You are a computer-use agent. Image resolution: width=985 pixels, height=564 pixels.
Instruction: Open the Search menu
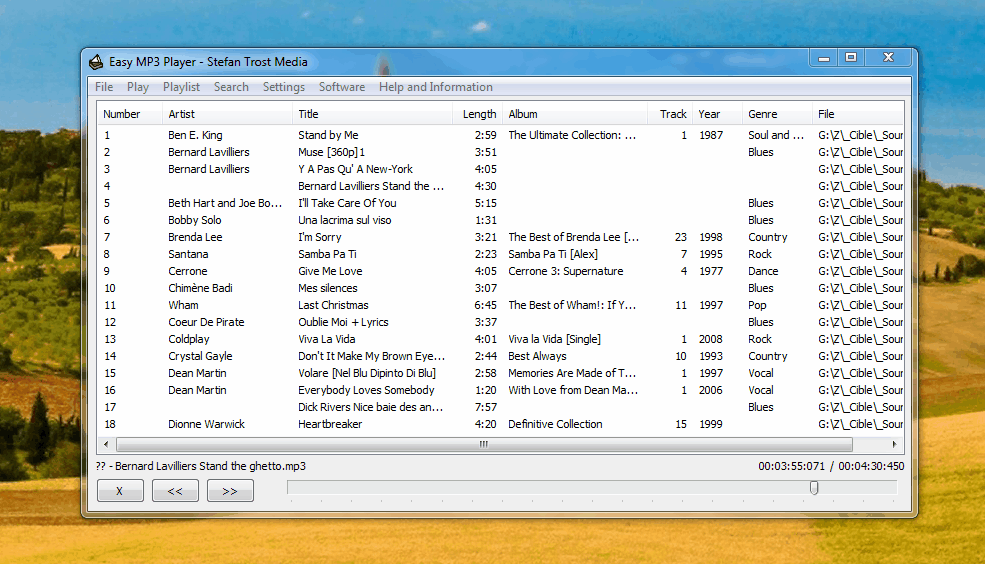pyautogui.click(x=231, y=87)
